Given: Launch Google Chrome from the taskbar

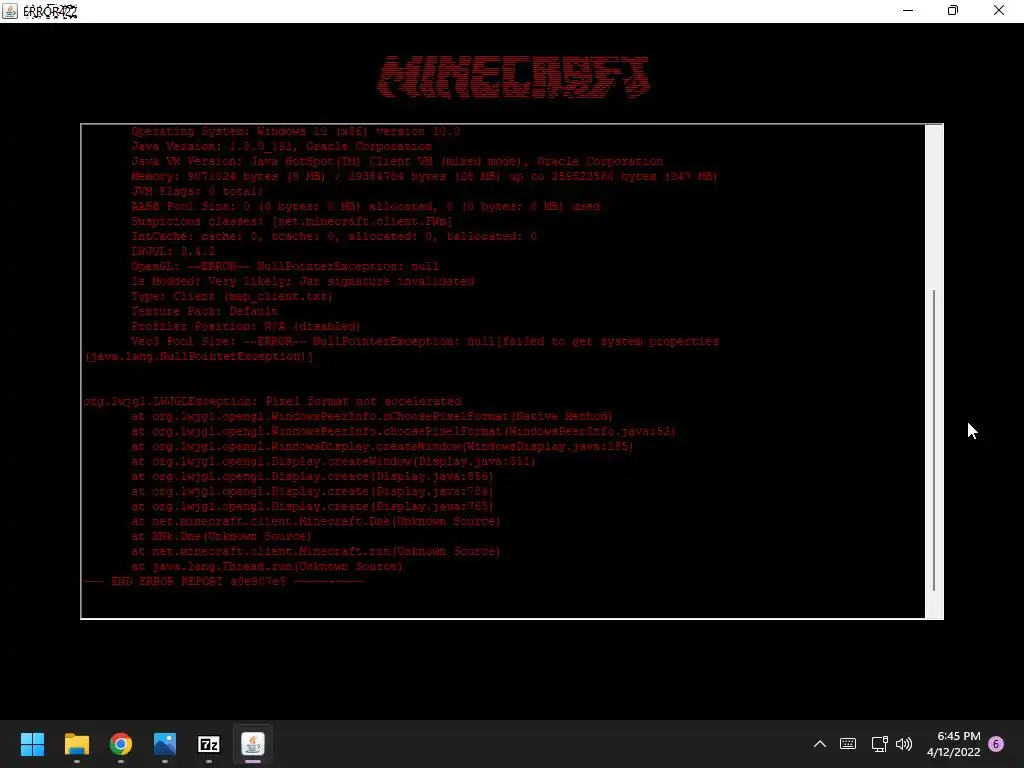Looking at the screenshot, I should coord(121,744).
